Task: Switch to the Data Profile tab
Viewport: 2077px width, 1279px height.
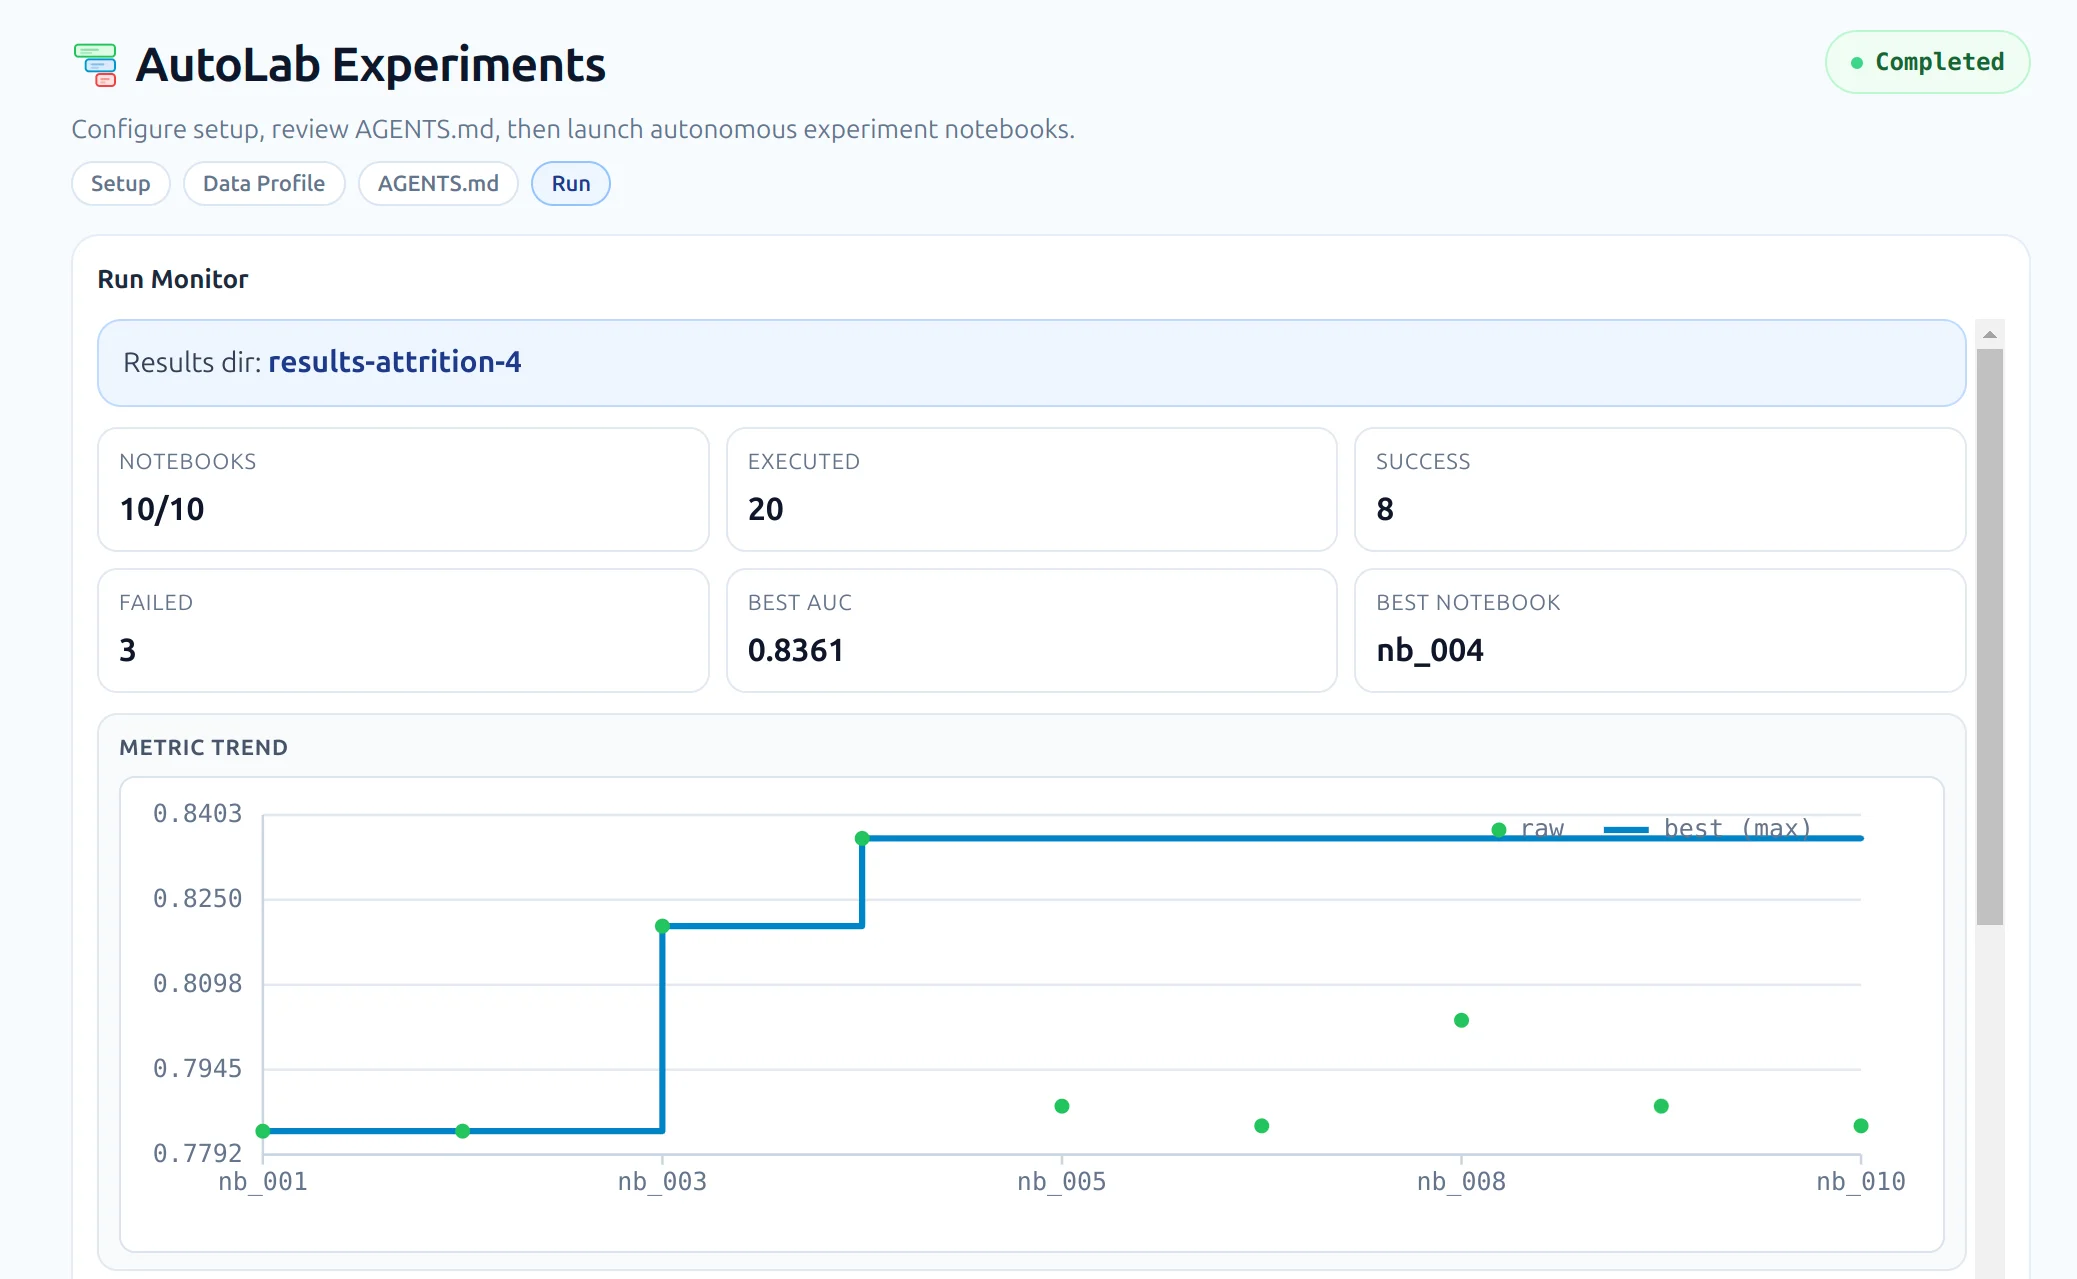Action: pyautogui.click(x=264, y=184)
